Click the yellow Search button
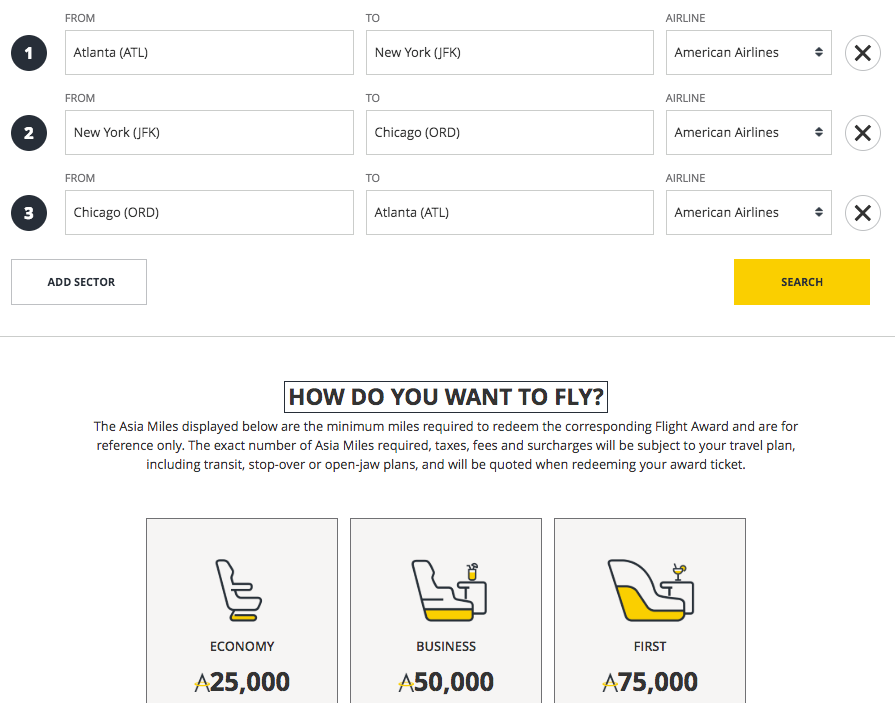 tap(801, 282)
